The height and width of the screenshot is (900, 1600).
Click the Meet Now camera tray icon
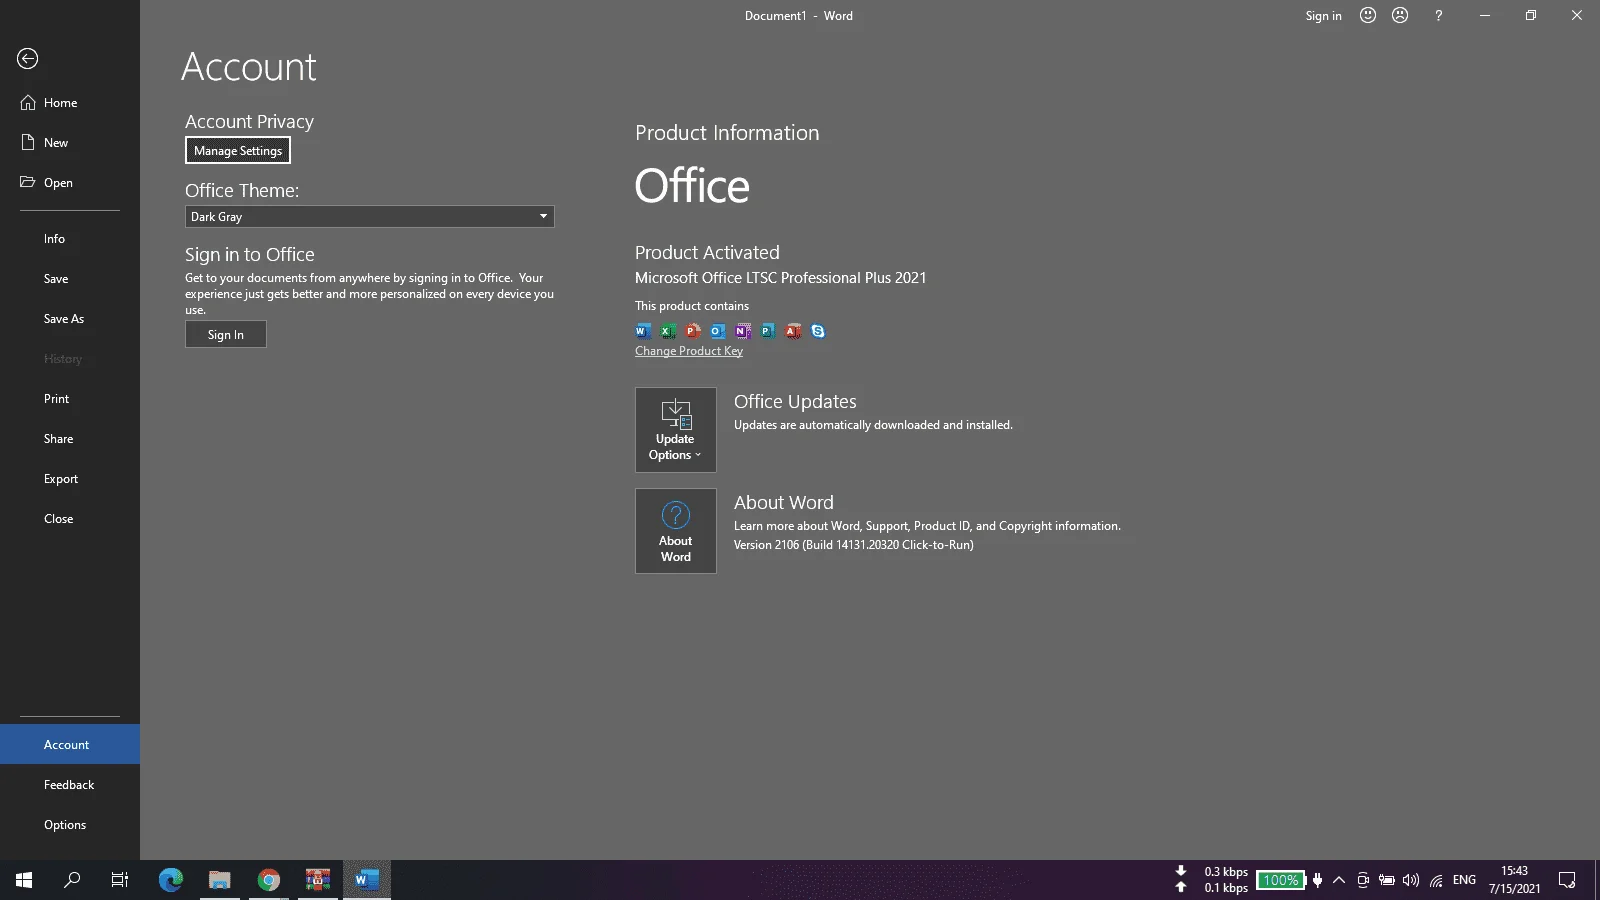click(1362, 880)
